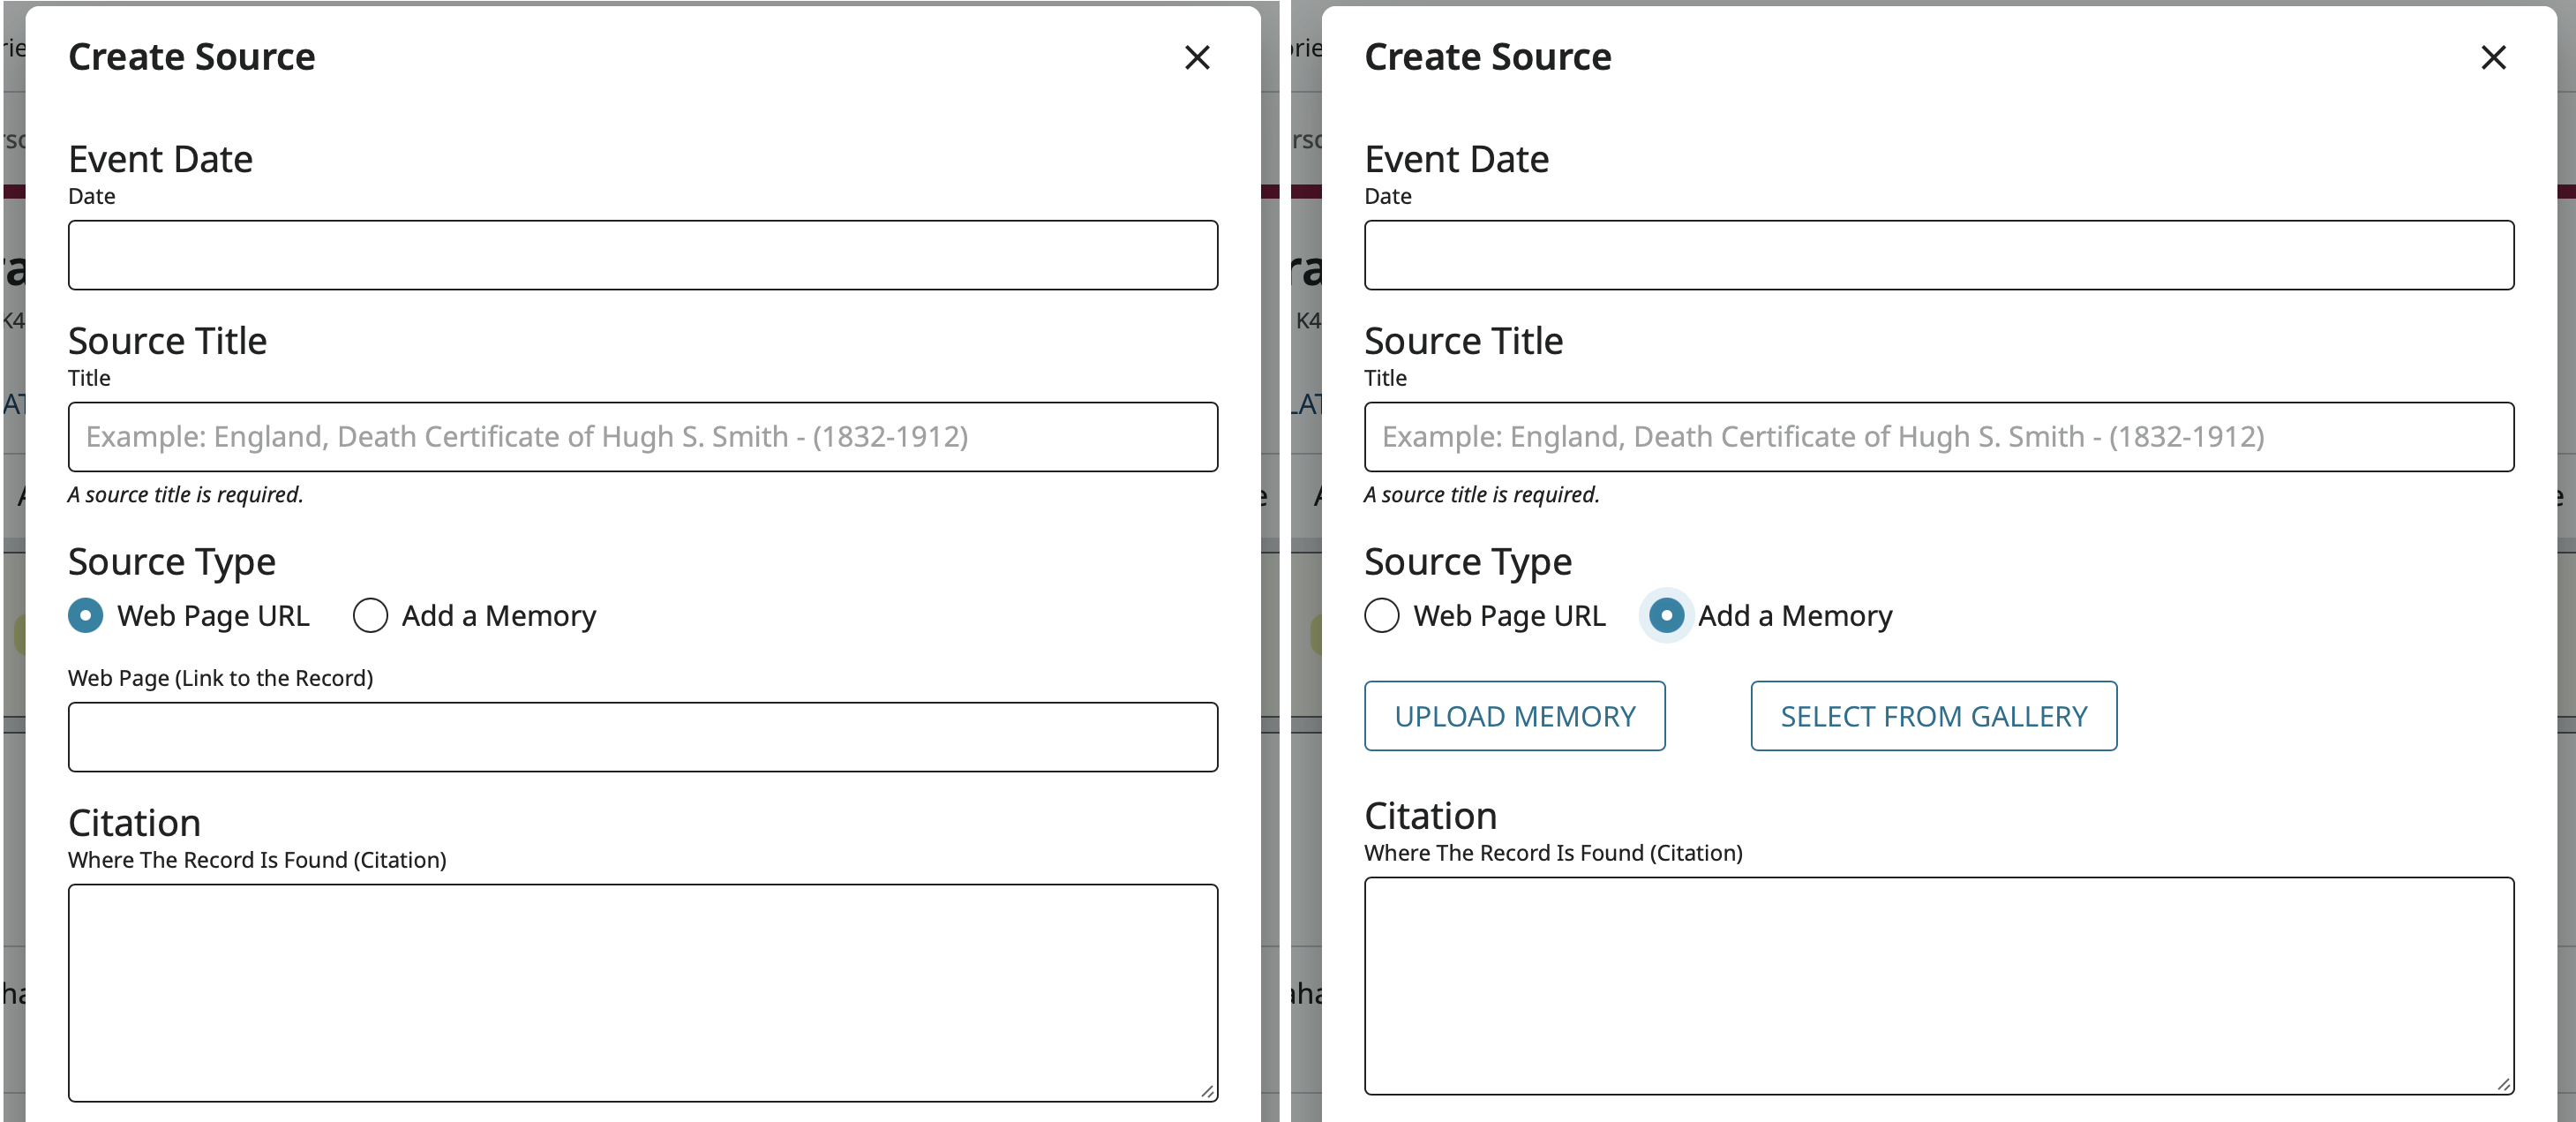Click the Citation text area in right dialog
This screenshot has width=2576, height=1122.
1938,985
